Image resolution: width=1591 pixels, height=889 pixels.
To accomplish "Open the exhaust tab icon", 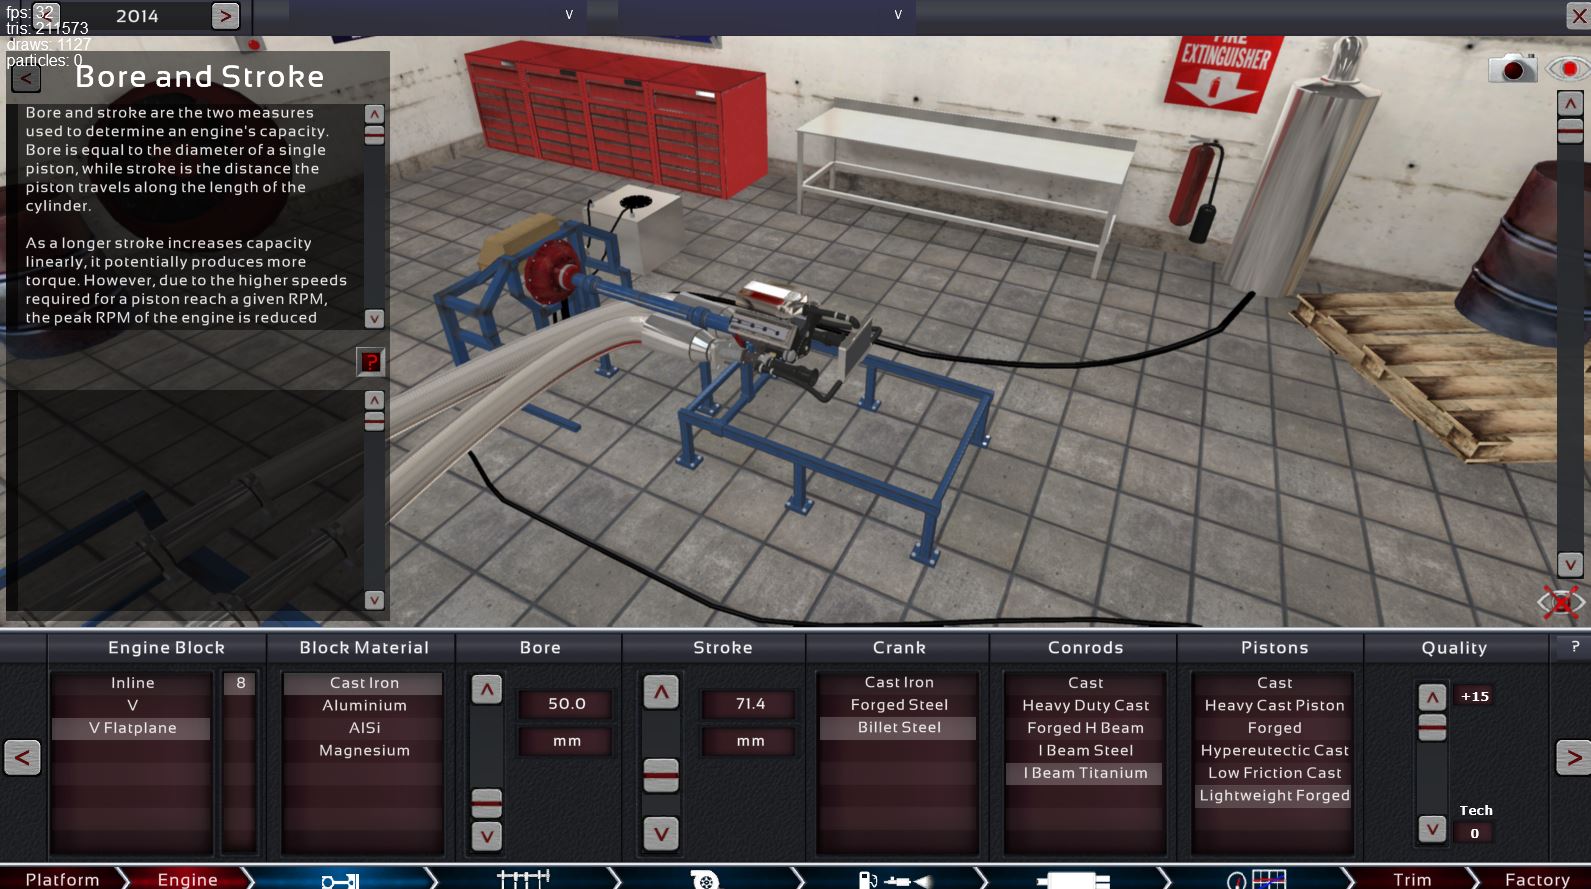I will (1073, 880).
